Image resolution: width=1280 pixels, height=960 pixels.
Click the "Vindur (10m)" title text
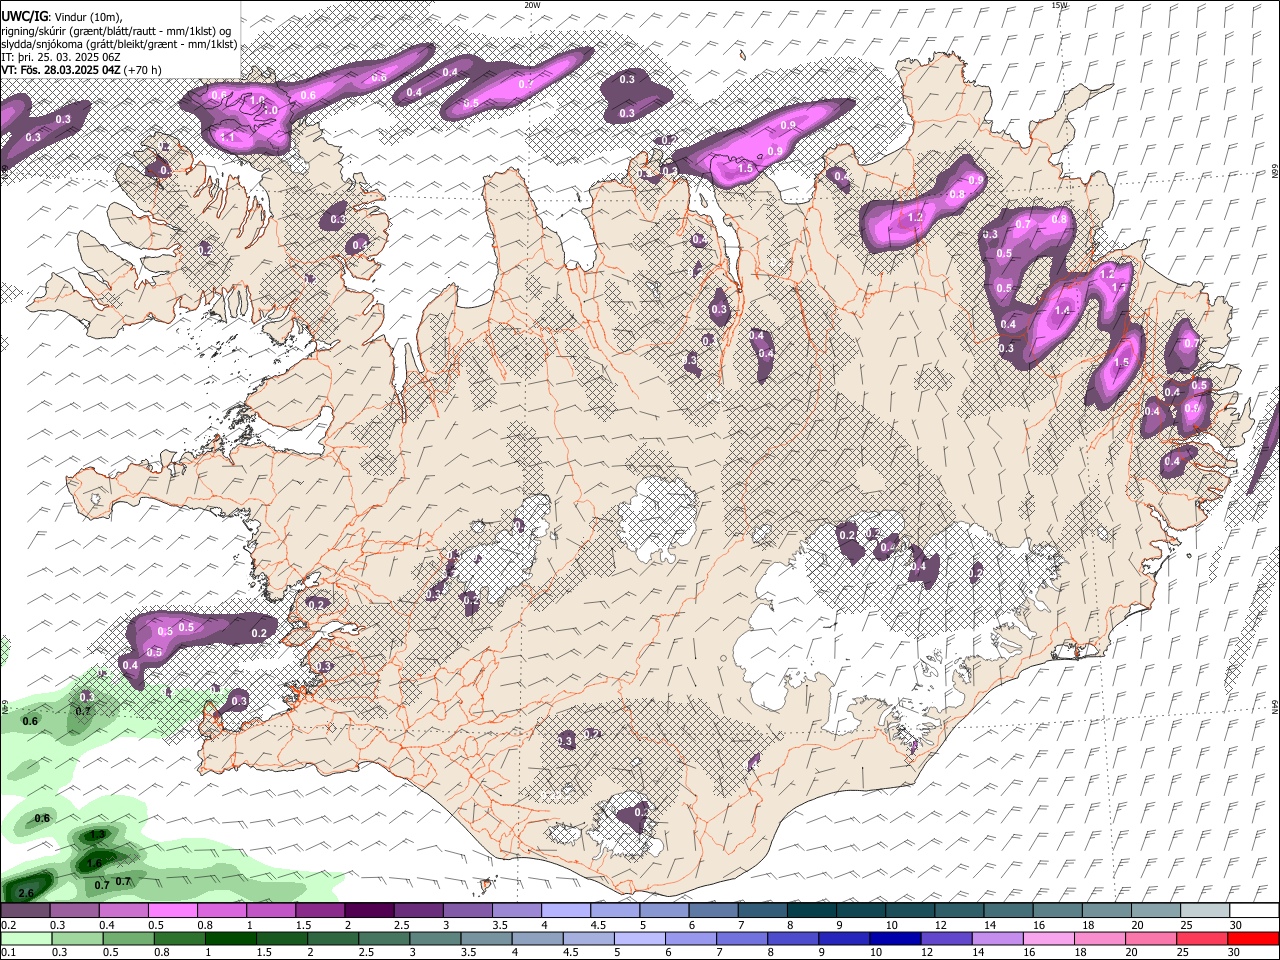pyautogui.click(x=89, y=17)
